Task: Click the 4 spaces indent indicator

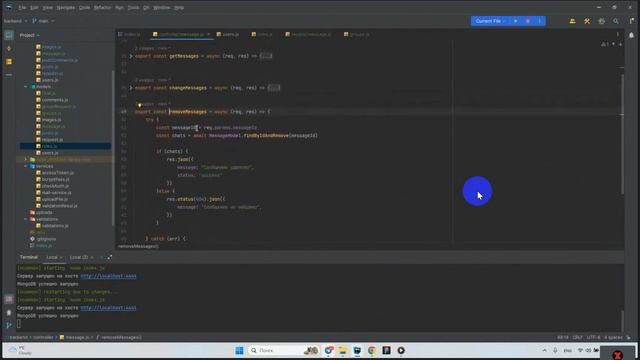Action: pyautogui.click(x=613, y=338)
